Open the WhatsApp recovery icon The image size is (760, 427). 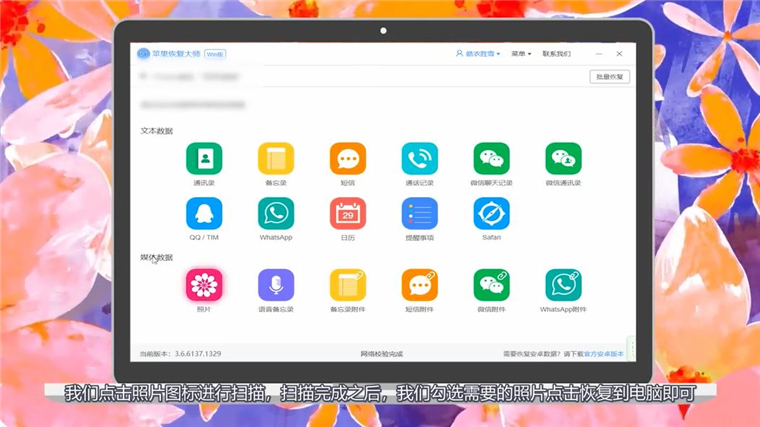[x=276, y=213]
